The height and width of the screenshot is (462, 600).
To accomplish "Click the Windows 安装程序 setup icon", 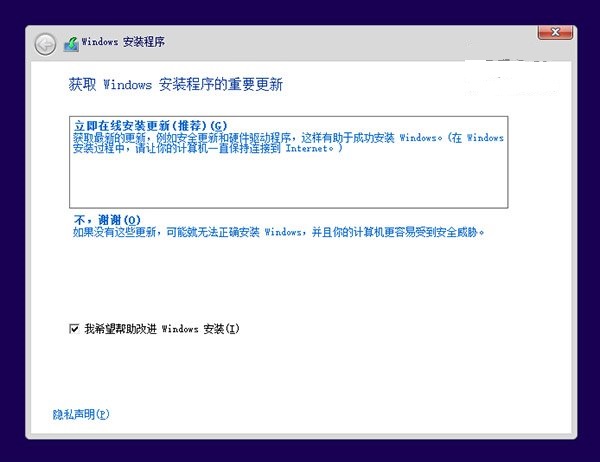I will click(71, 43).
